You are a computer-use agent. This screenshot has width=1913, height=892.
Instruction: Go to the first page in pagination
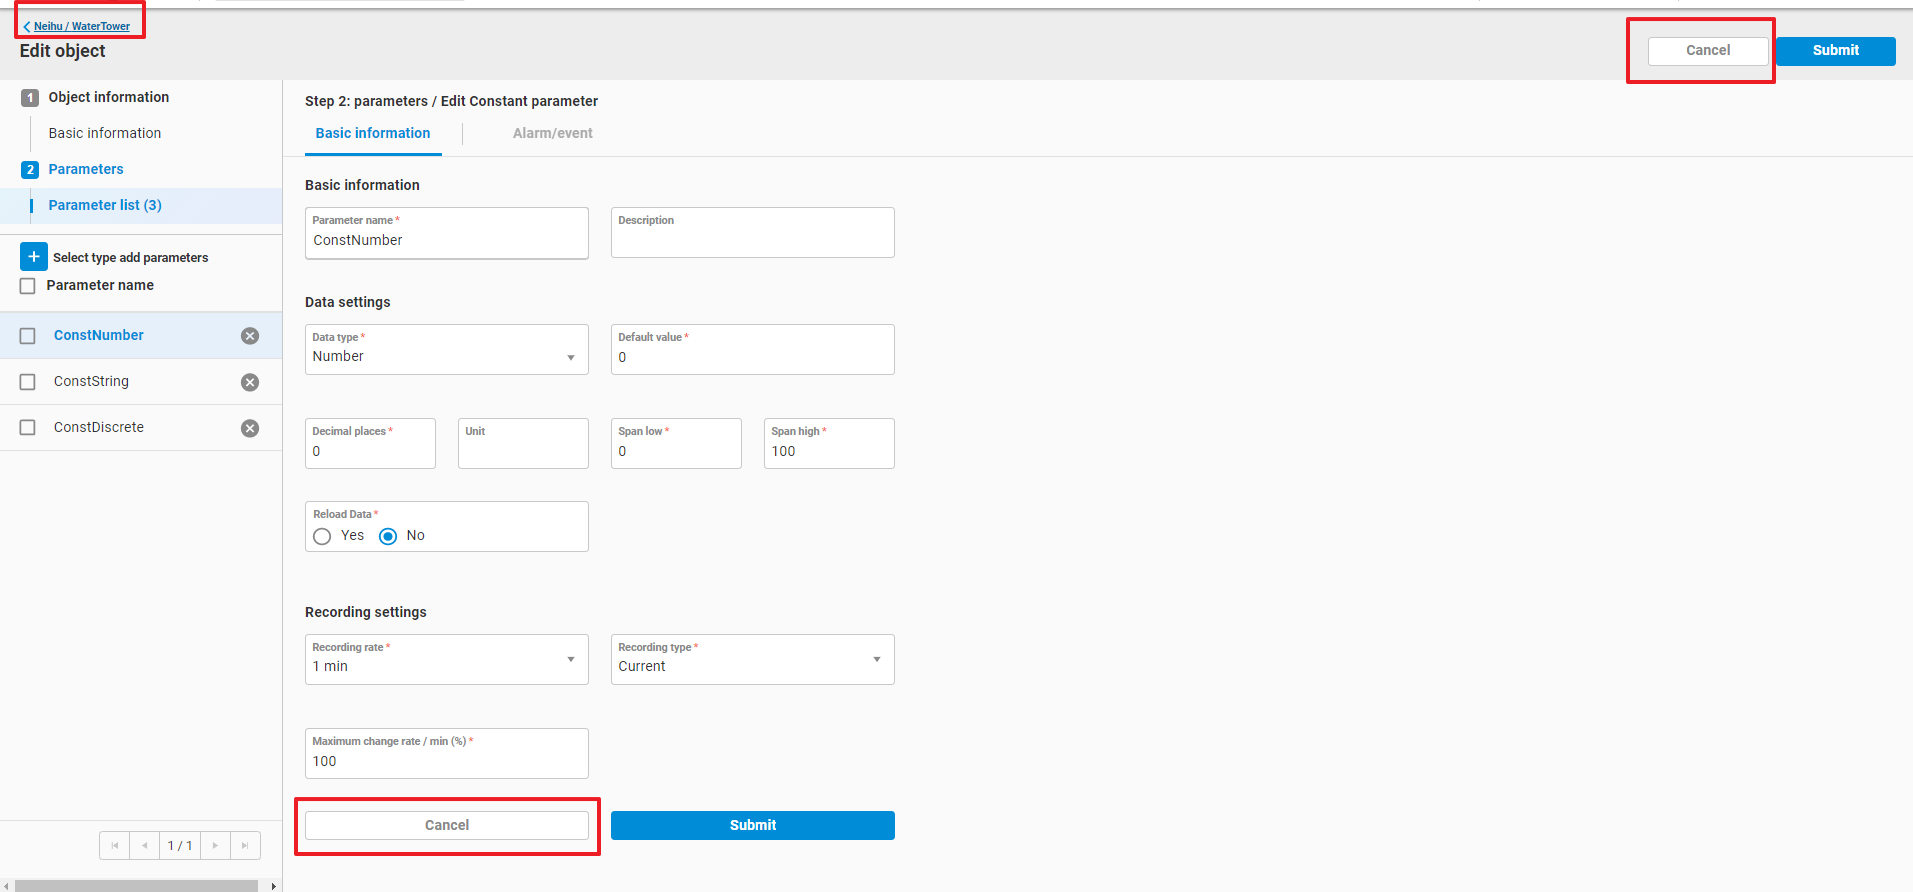pos(115,846)
